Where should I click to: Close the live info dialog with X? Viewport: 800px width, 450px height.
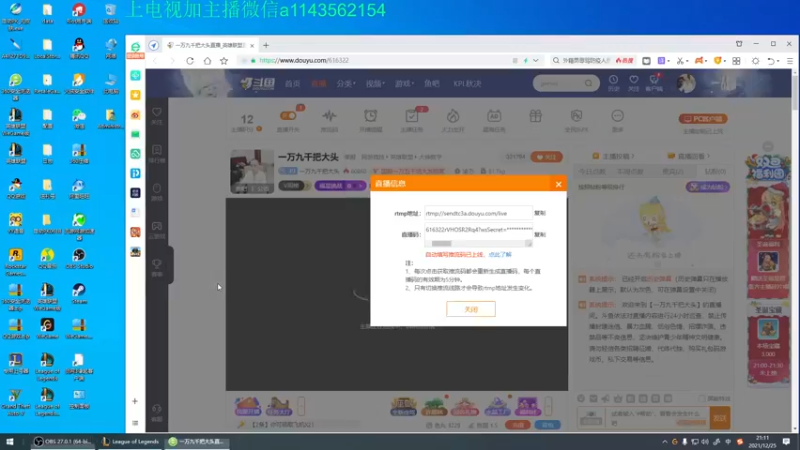(x=558, y=184)
